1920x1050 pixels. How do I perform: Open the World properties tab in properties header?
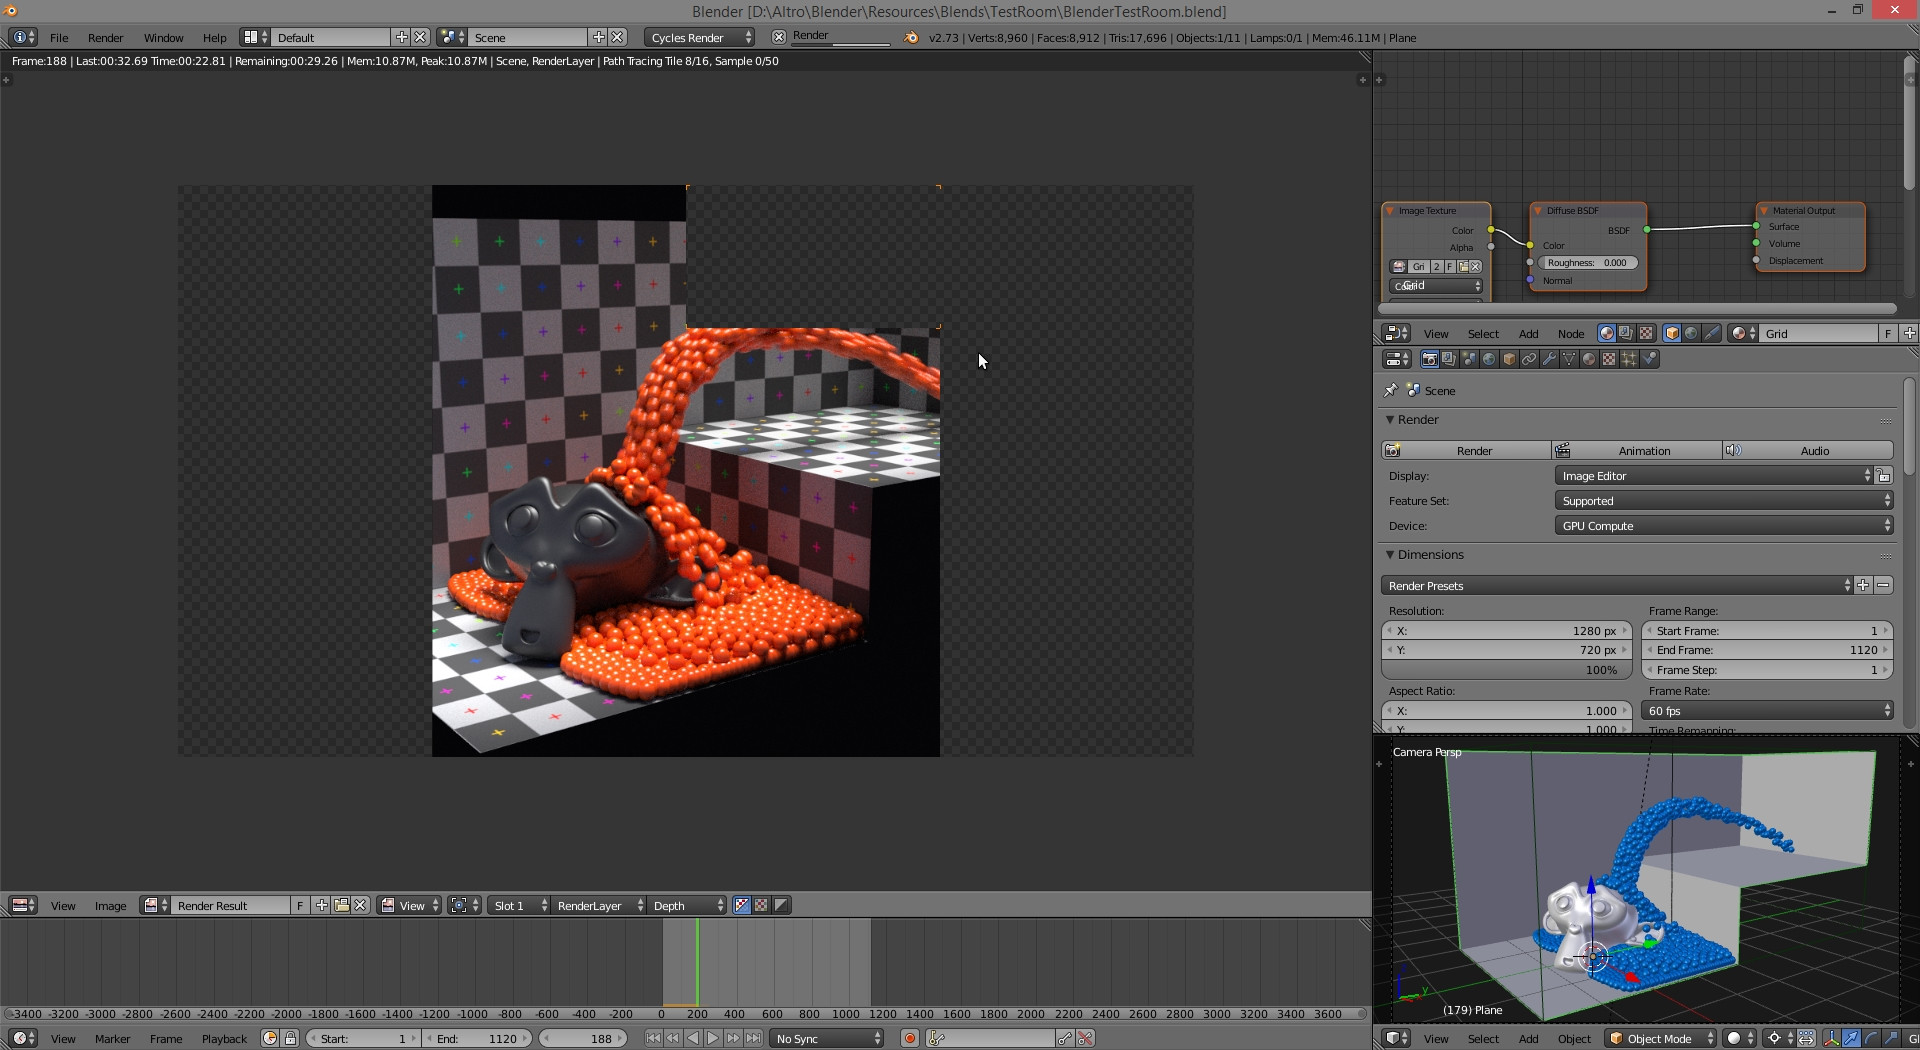[x=1490, y=360]
